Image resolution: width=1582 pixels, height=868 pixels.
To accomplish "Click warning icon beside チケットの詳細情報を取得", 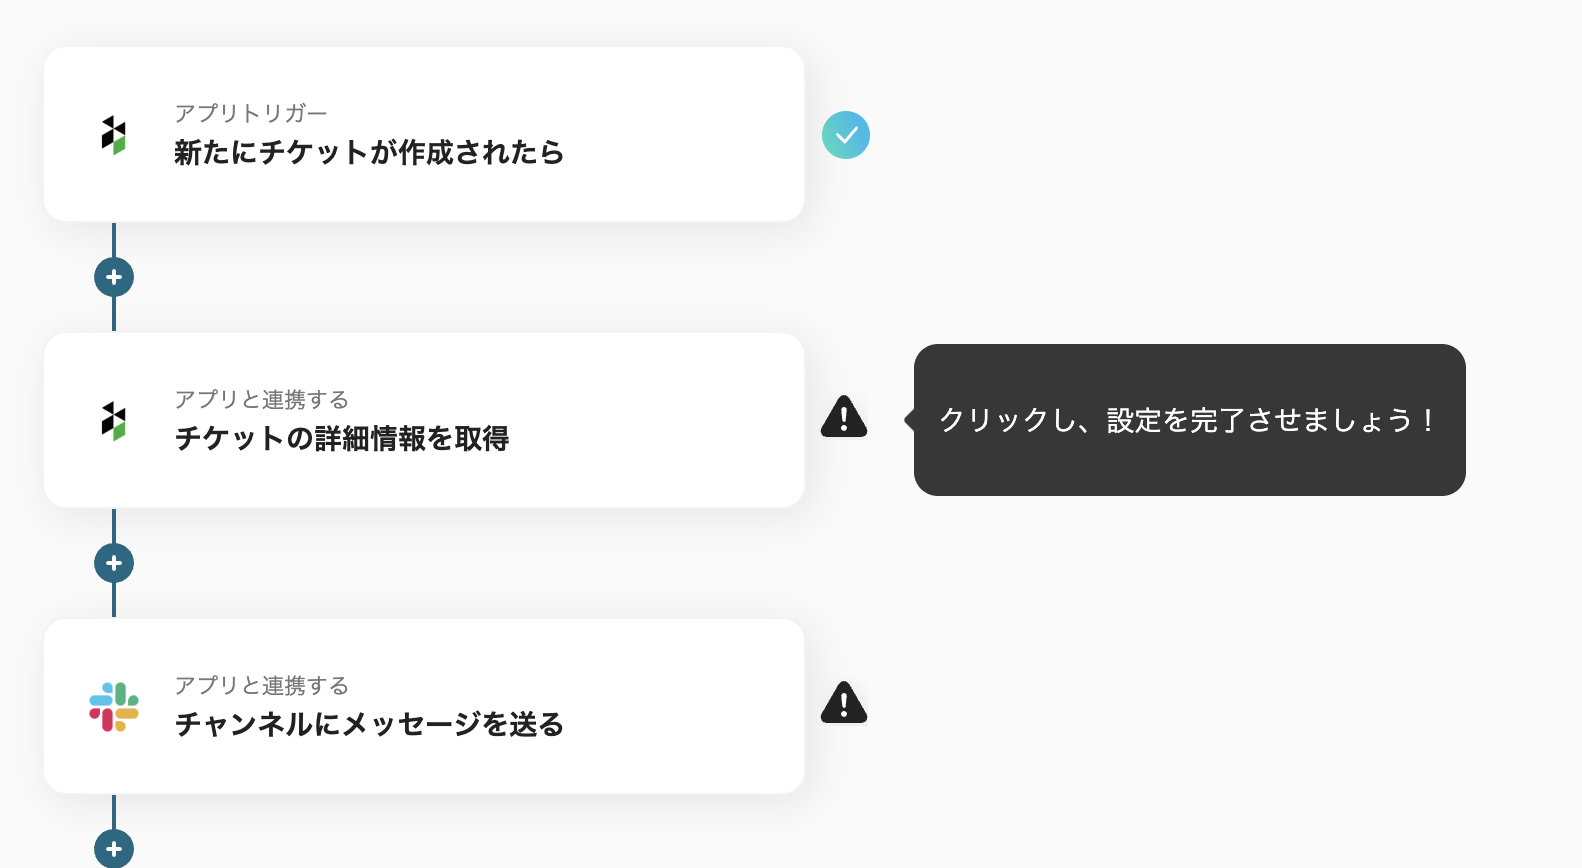I will pos(844,417).
